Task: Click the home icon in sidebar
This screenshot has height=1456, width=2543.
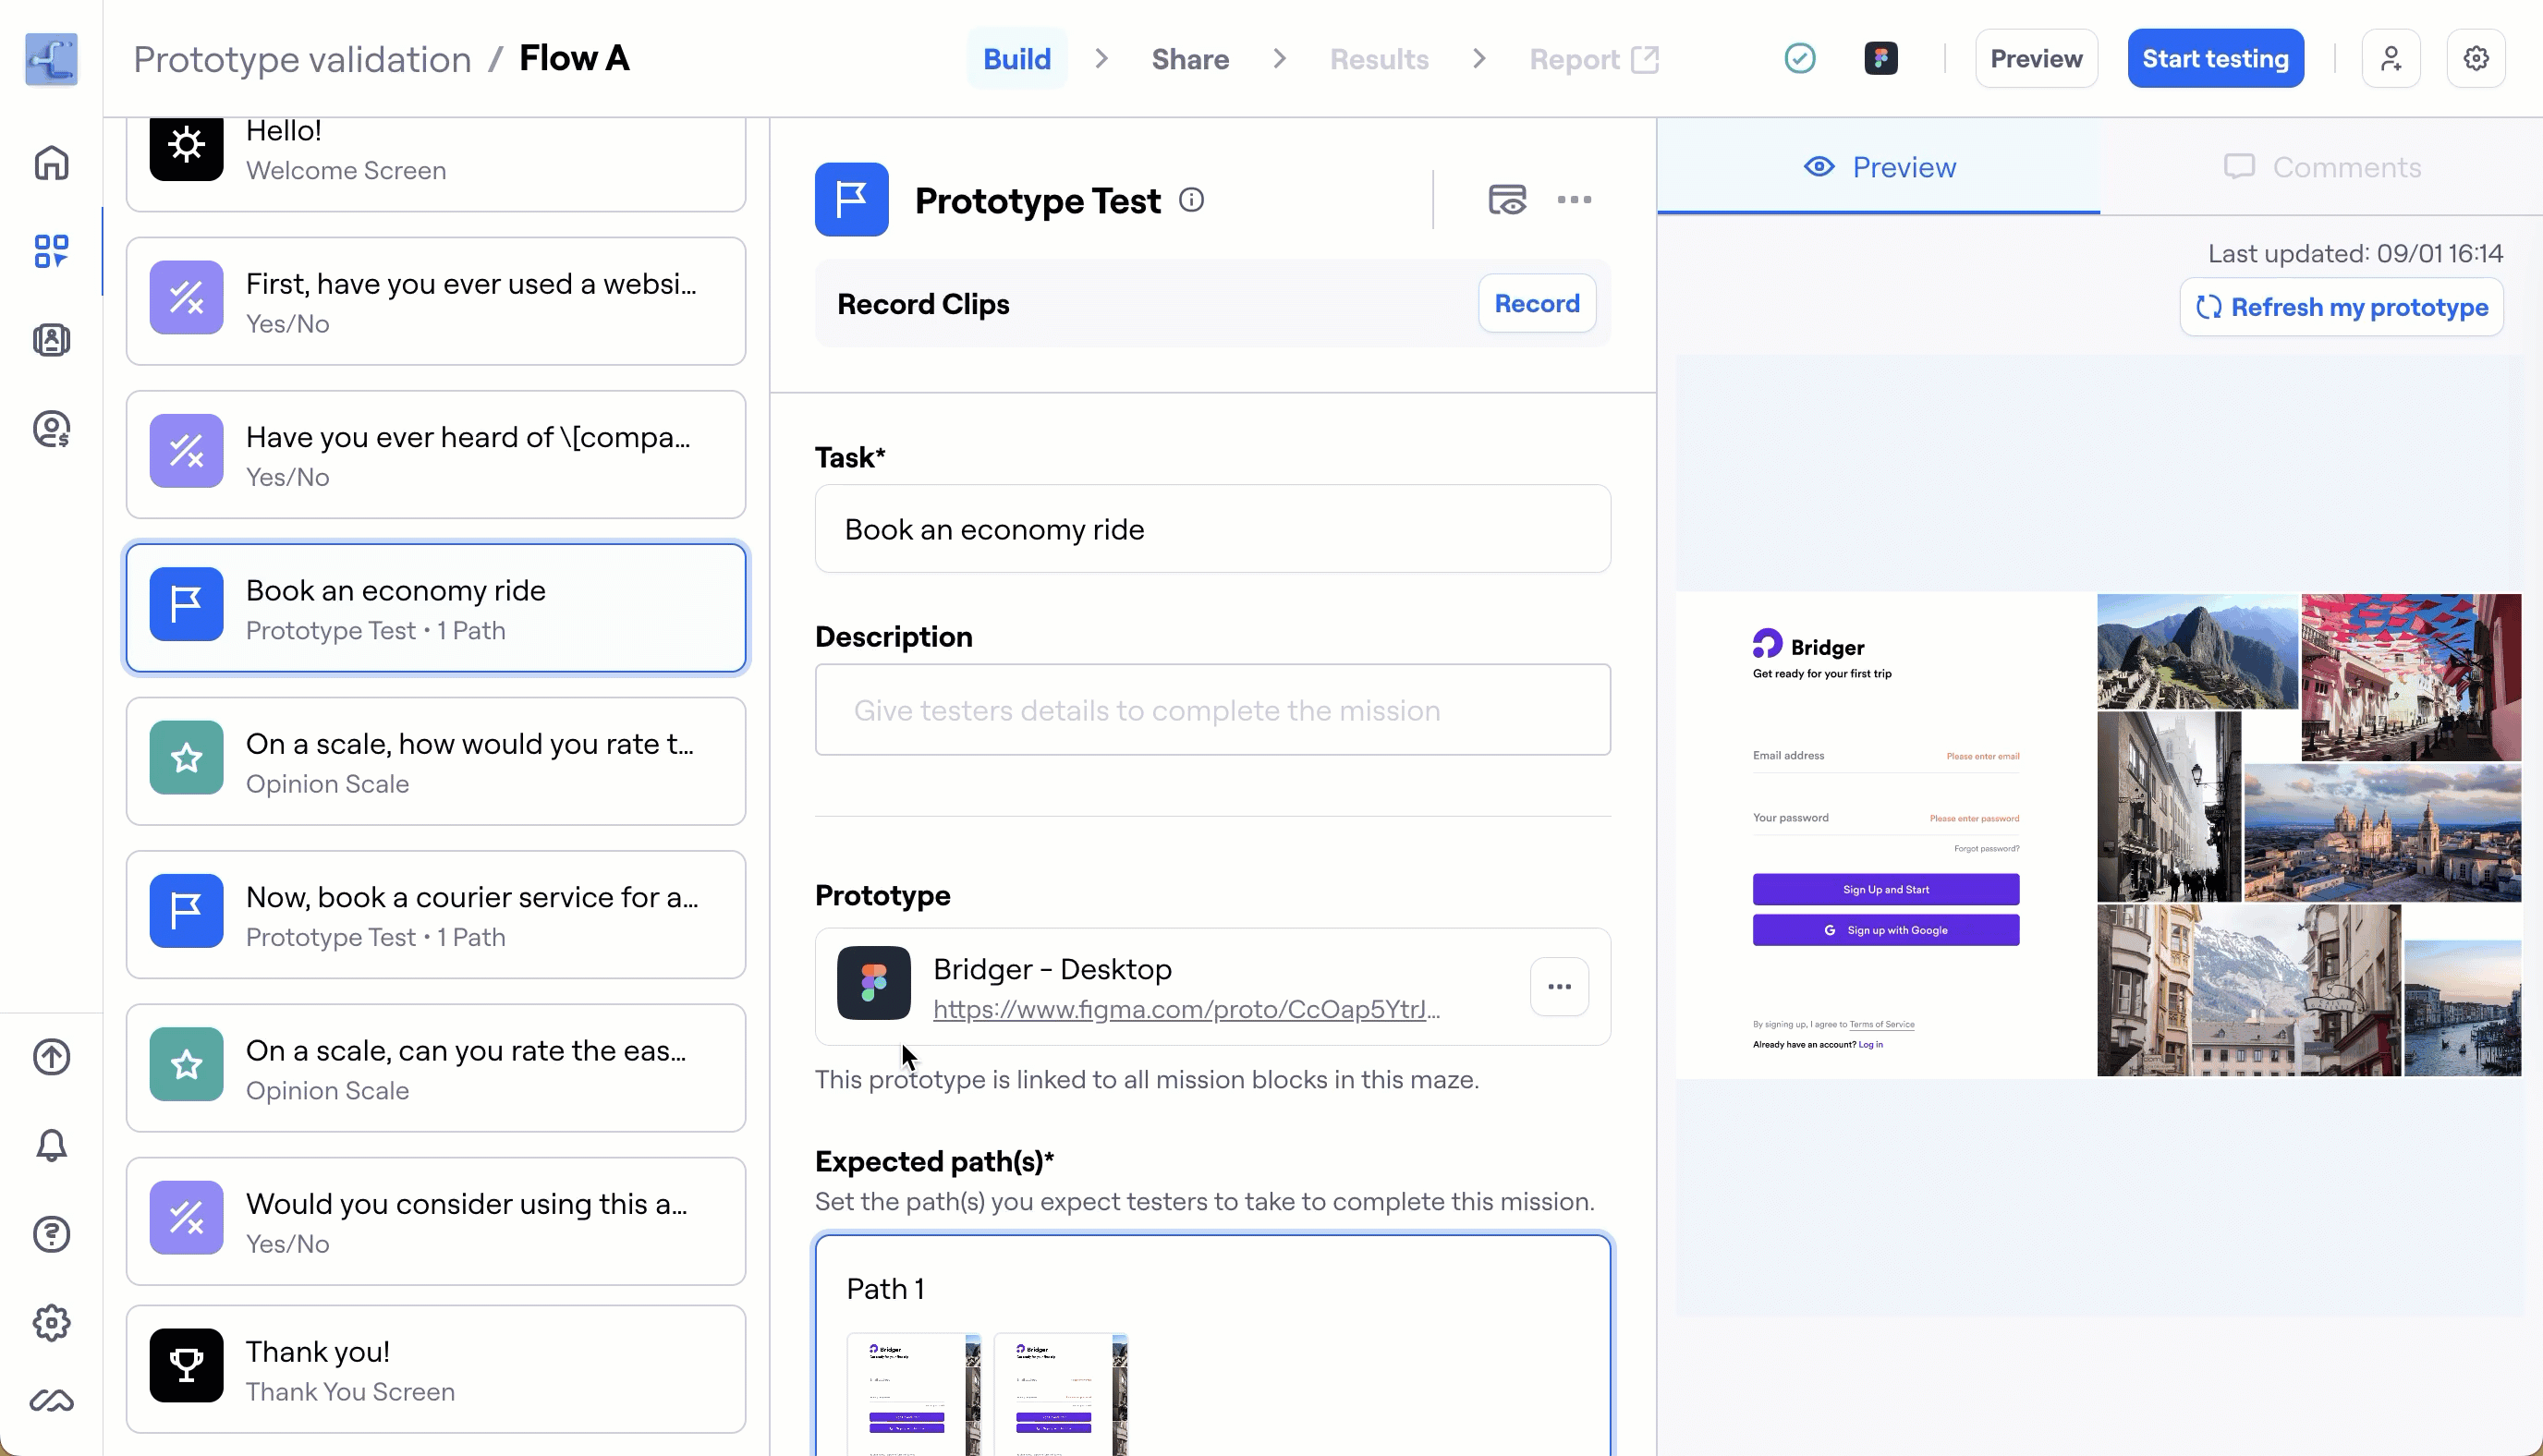Action: pyautogui.click(x=51, y=163)
